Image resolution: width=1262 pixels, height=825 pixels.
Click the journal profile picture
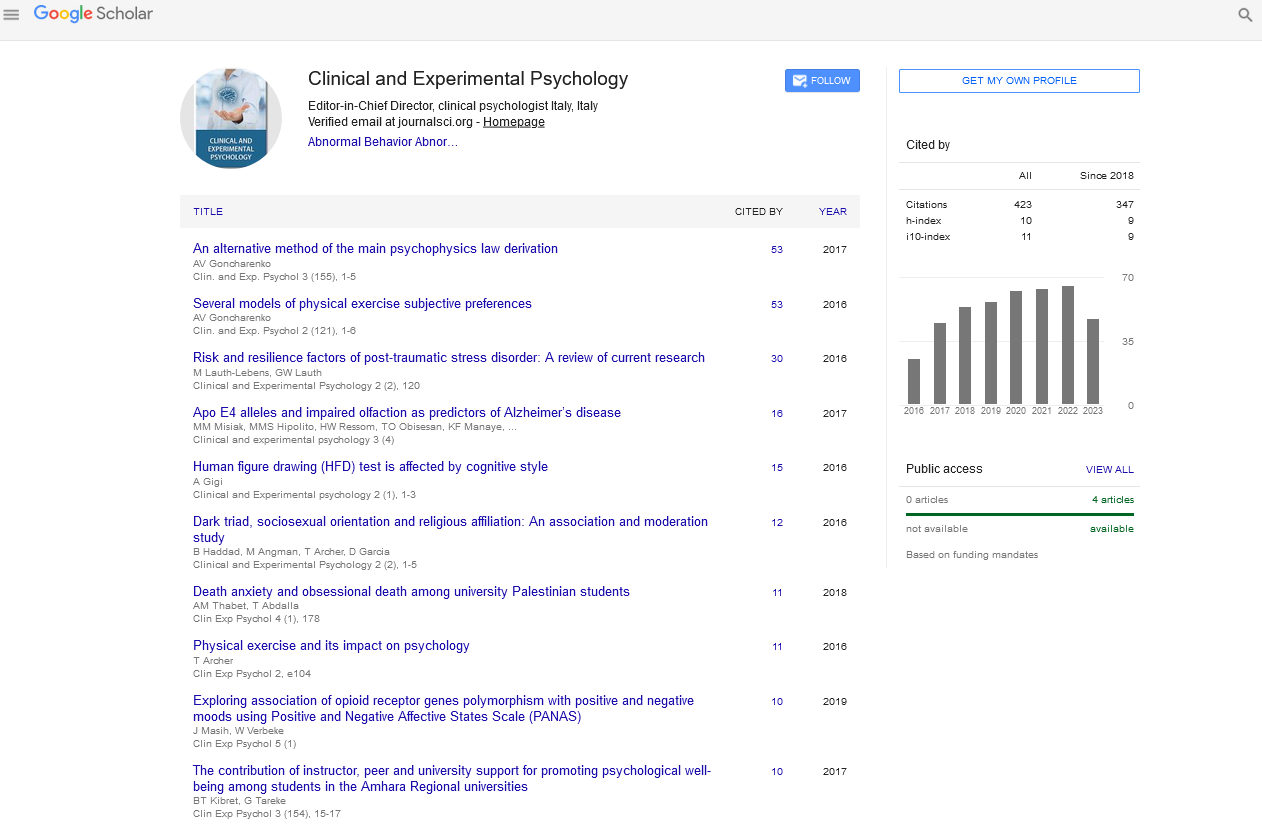[x=231, y=118]
